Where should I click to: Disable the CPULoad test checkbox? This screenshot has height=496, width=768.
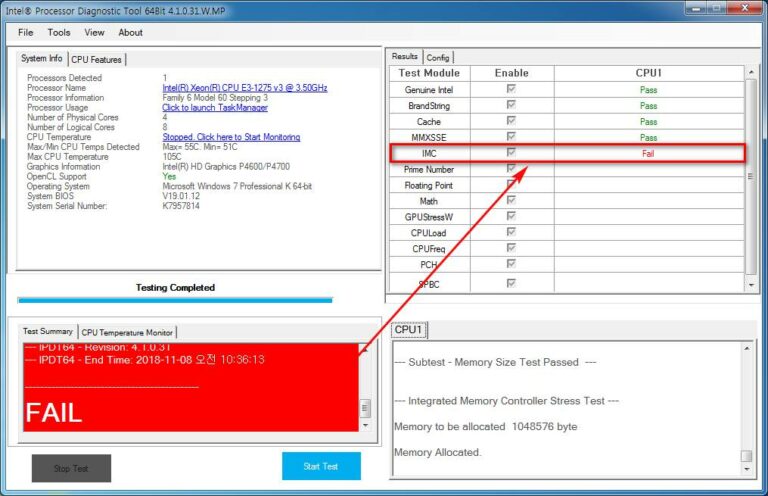(x=512, y=233)
